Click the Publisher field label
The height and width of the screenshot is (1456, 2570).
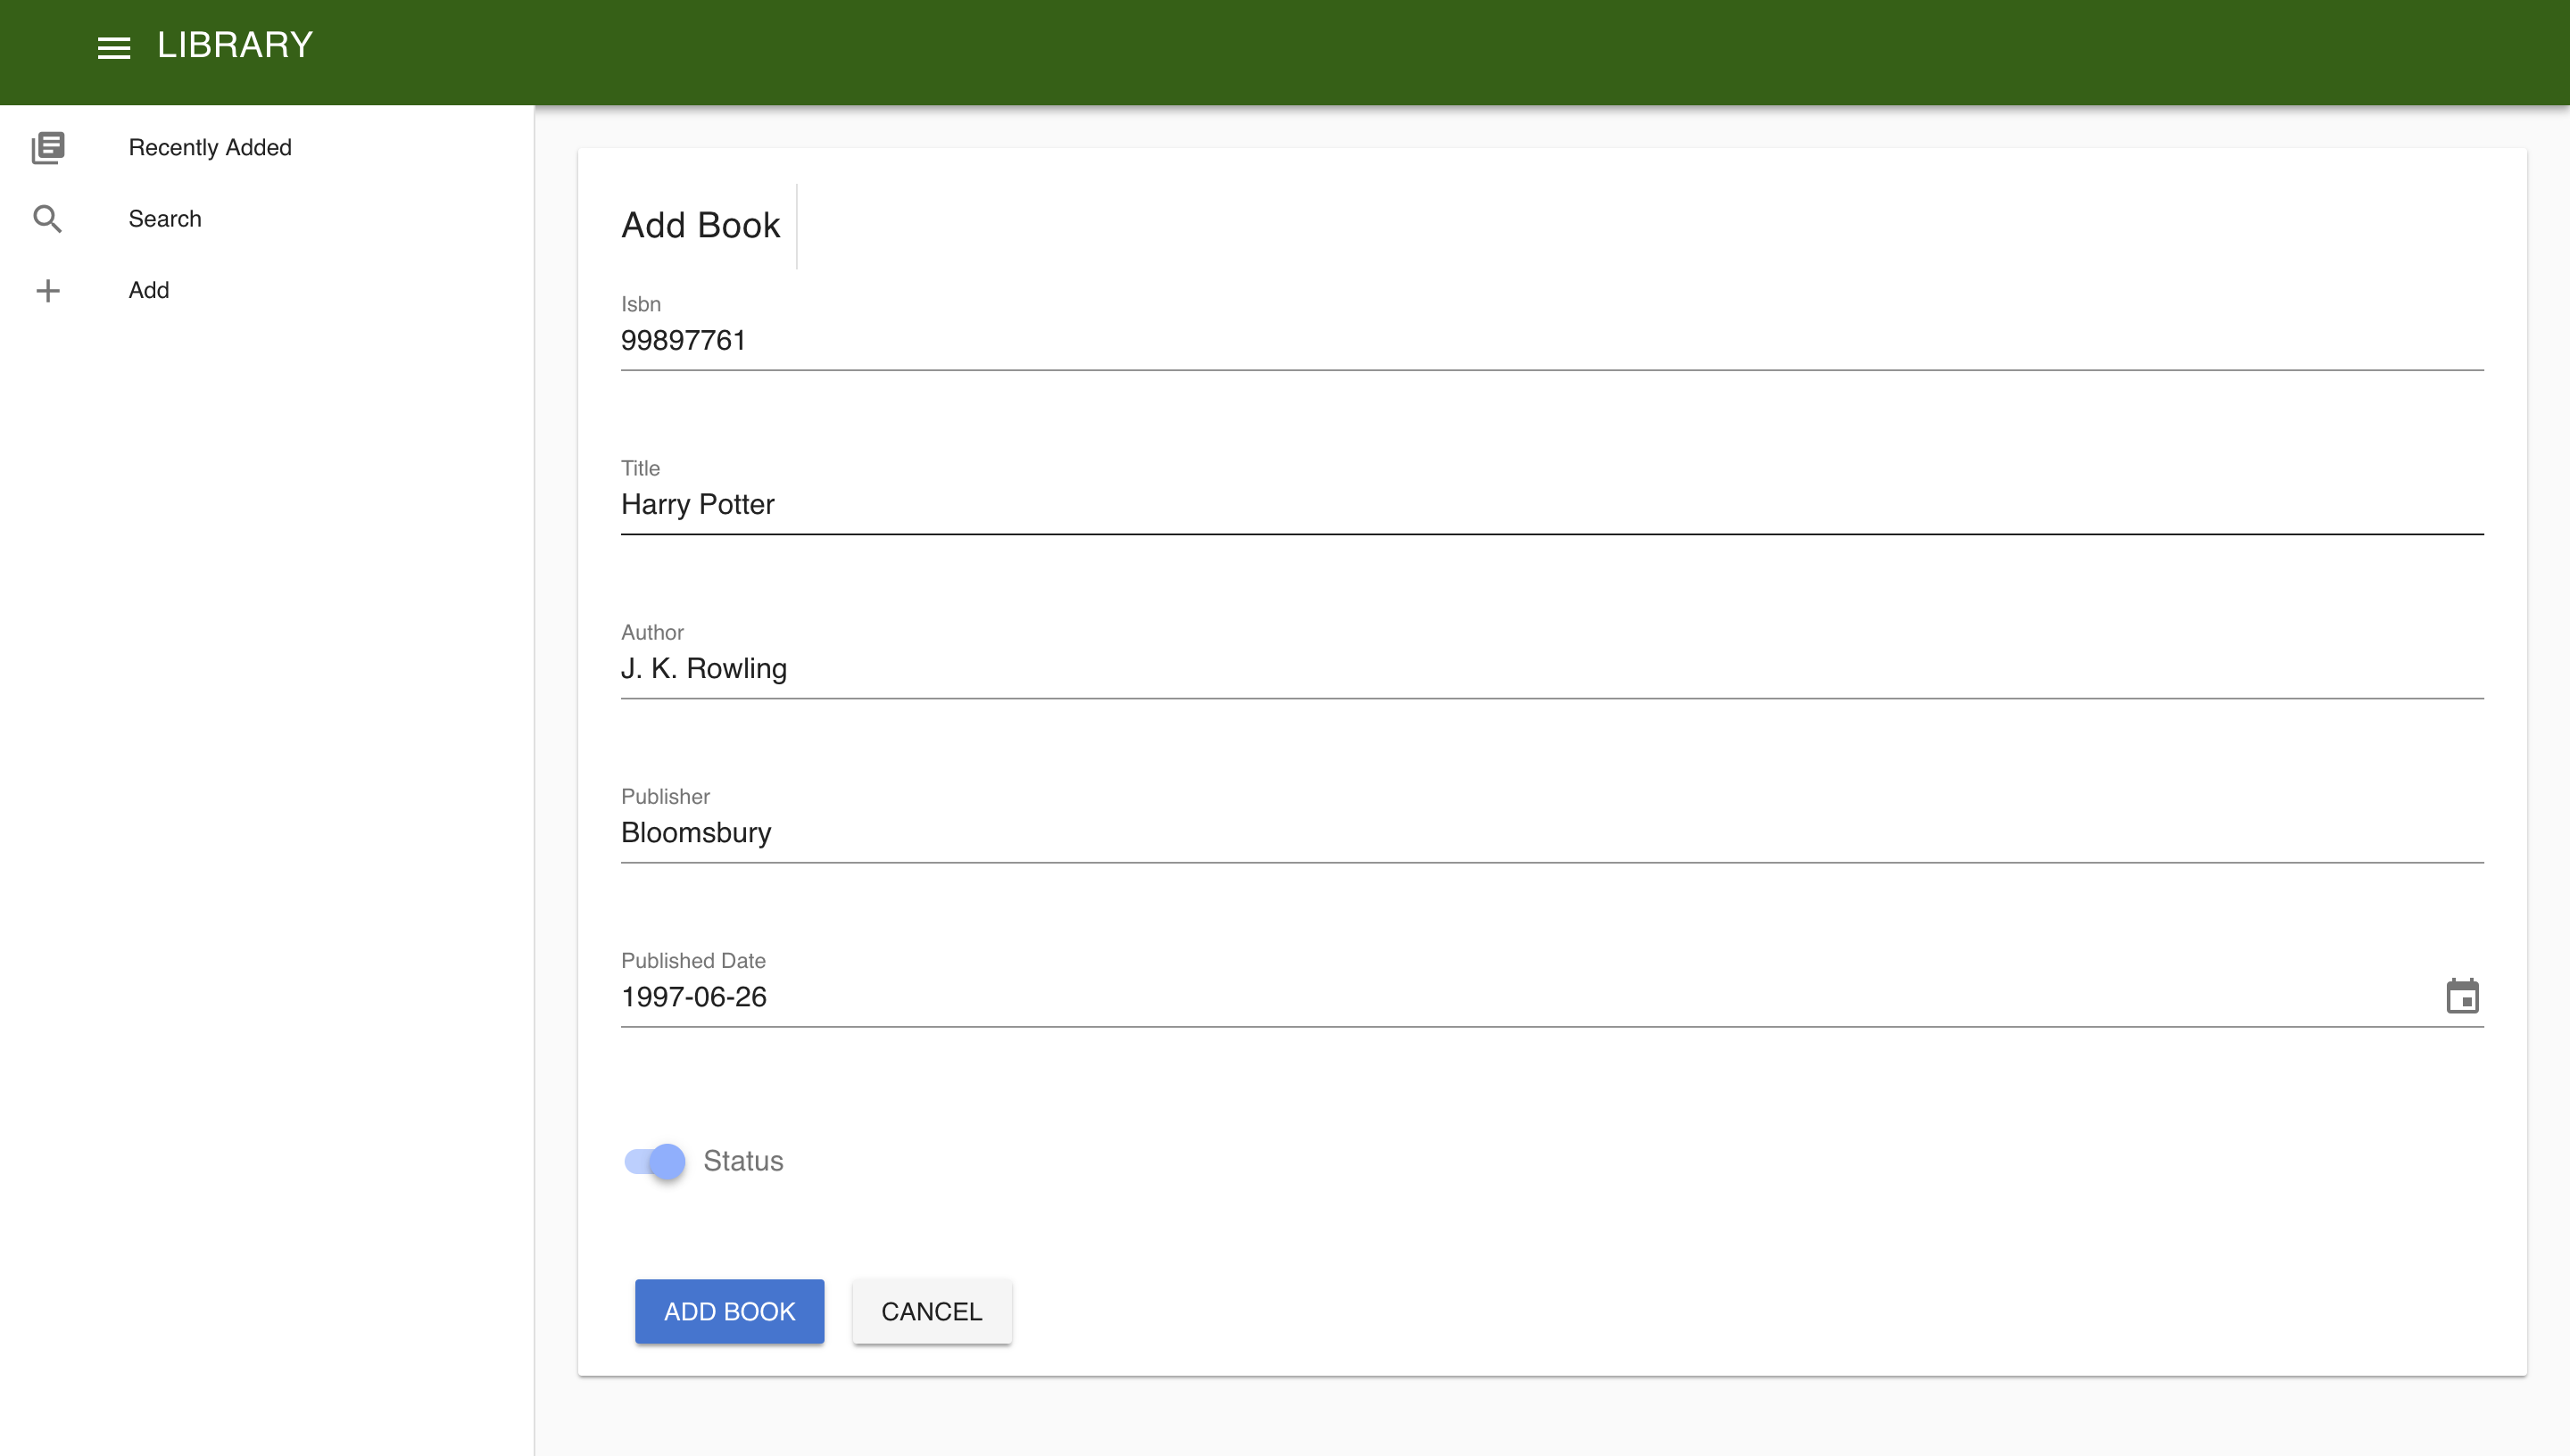665,796
